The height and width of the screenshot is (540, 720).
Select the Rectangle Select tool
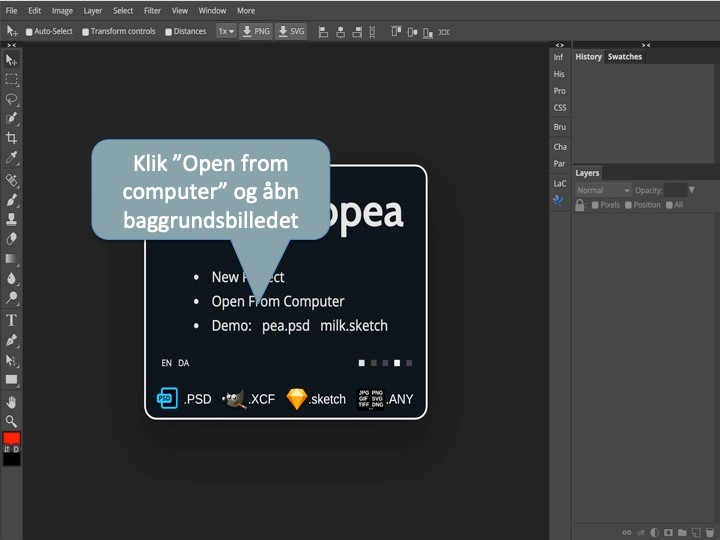tap(11, 79)
